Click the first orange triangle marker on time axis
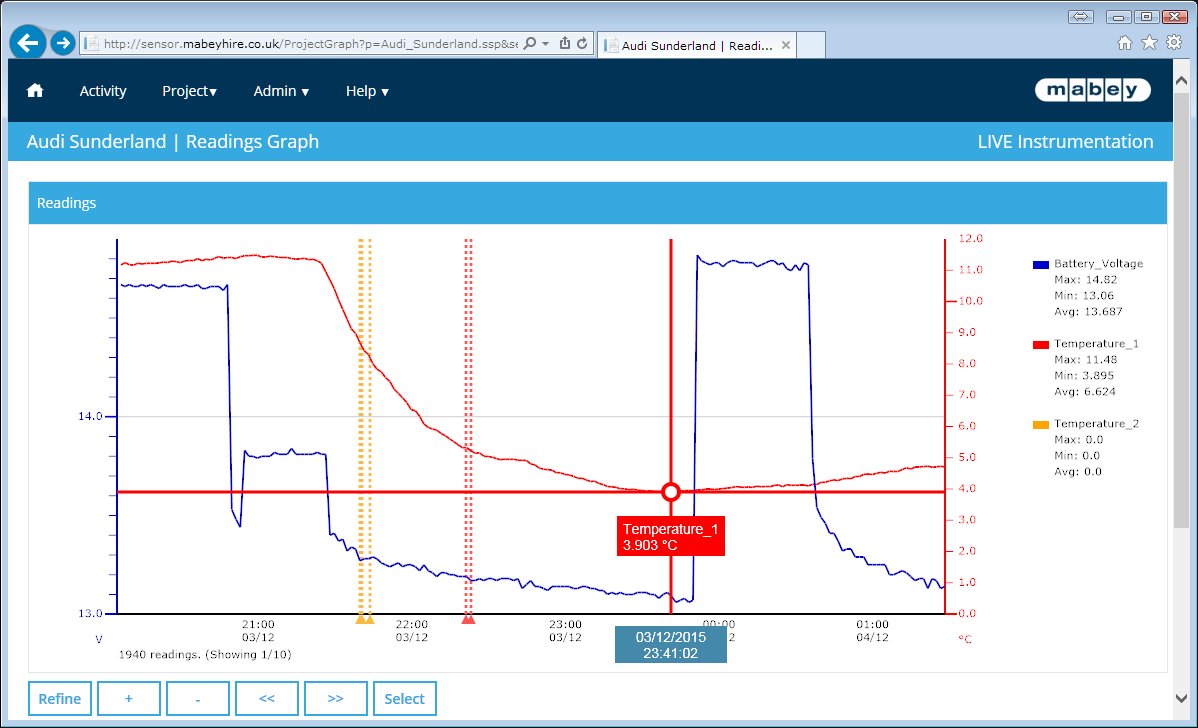 tap(361, 618)
